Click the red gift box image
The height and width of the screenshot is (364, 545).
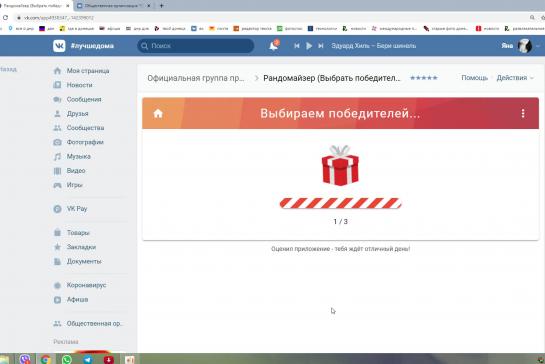pyautogui.click(x=340, y=165)
